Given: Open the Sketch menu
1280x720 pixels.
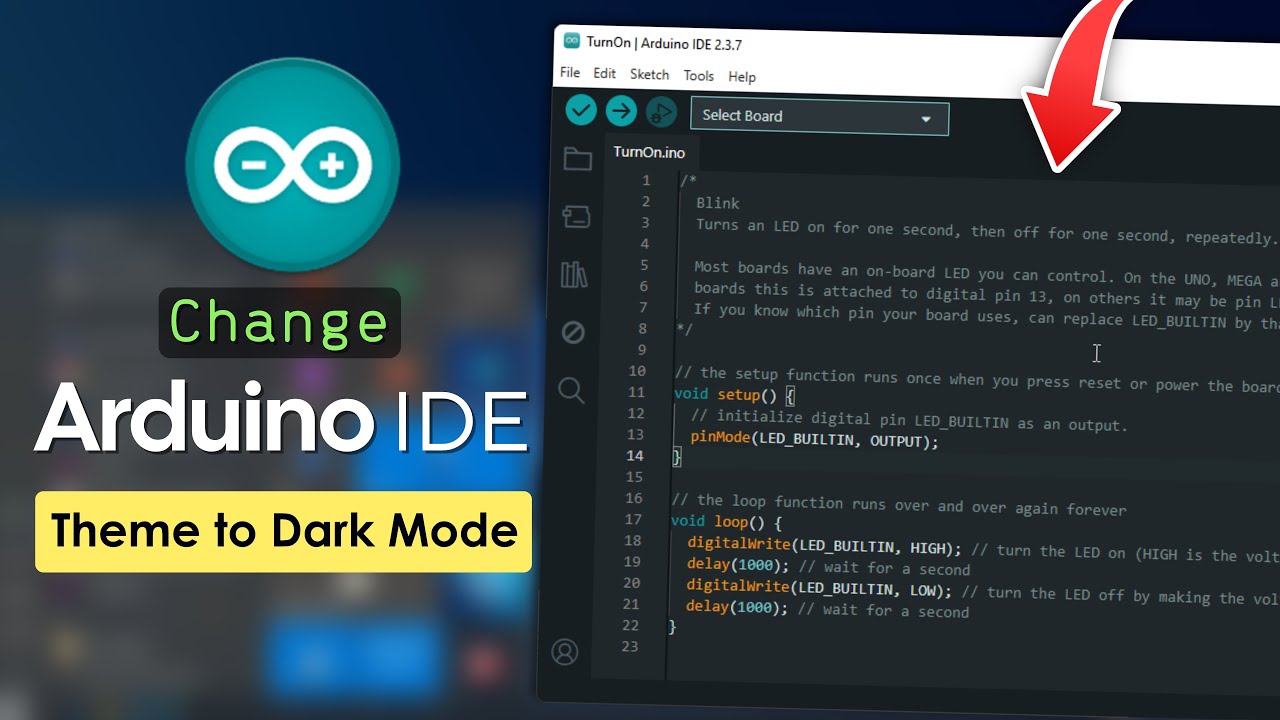Looking at the screenshot, I should [649, 75].
